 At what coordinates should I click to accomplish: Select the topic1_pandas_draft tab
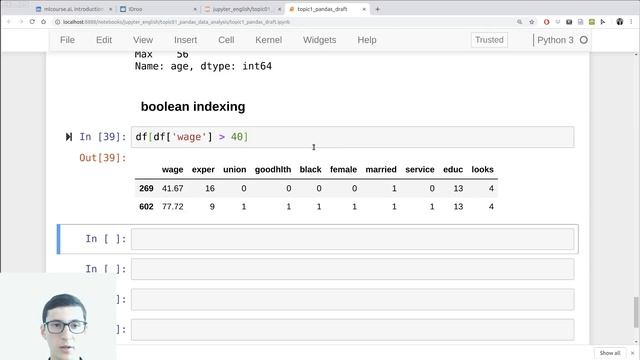click(x=322, y=9)
